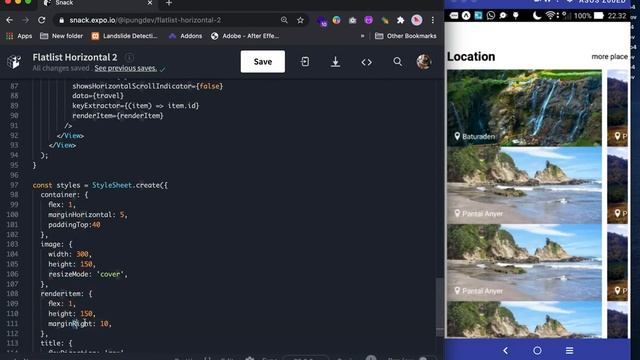Bookmark this page with the star icon
The image size is (640, 360).
(x=300, y=20)
